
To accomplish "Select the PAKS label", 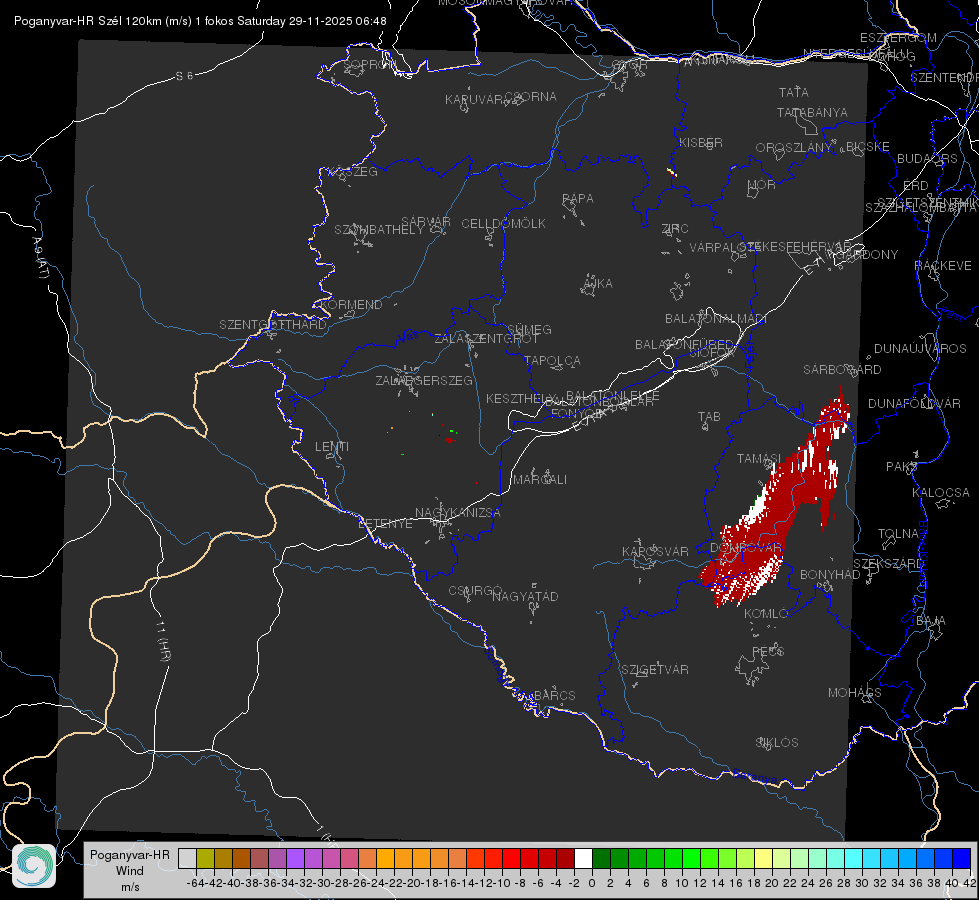I will [902, 467].
